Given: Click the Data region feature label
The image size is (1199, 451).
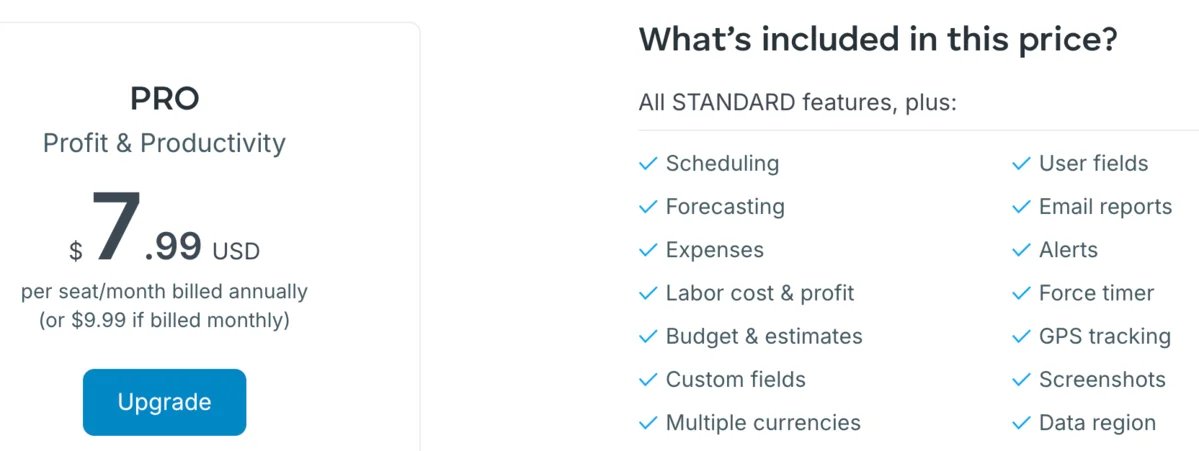Looking at the screenshot, I should [x=1097, y=423].
